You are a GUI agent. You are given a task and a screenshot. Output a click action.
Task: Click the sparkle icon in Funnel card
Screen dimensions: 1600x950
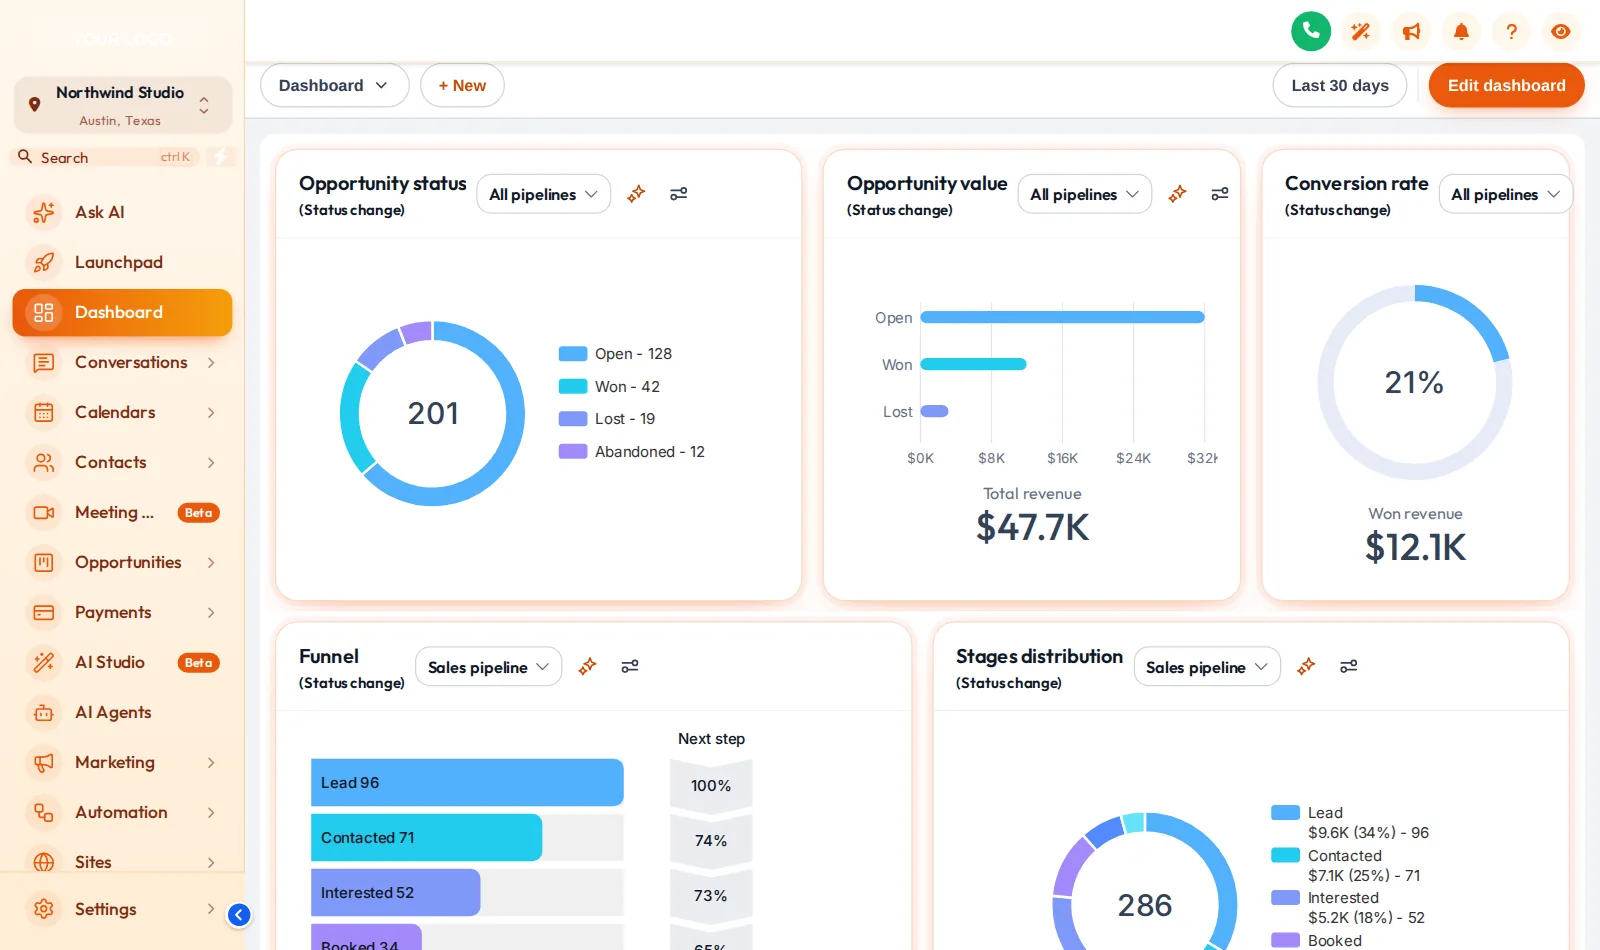(587, 666)
